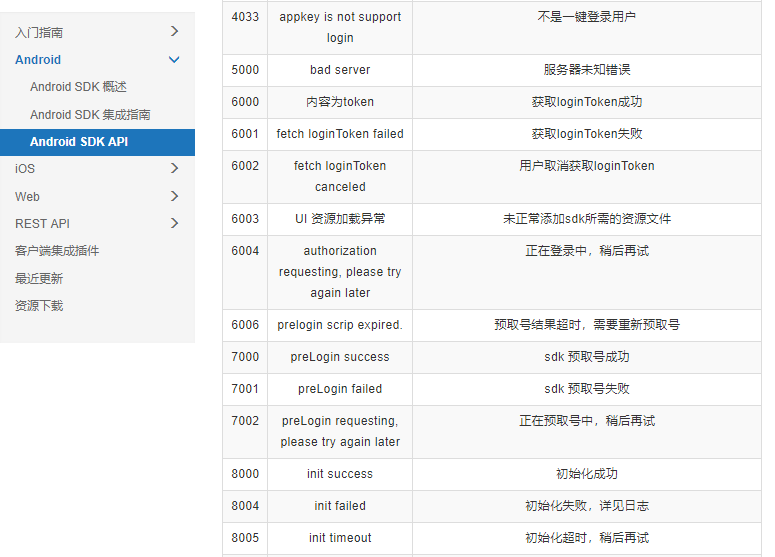The height and width of the screenshot is (557, 775).
Task: Select Android SDK API menu item
Action: coord(79,142)
